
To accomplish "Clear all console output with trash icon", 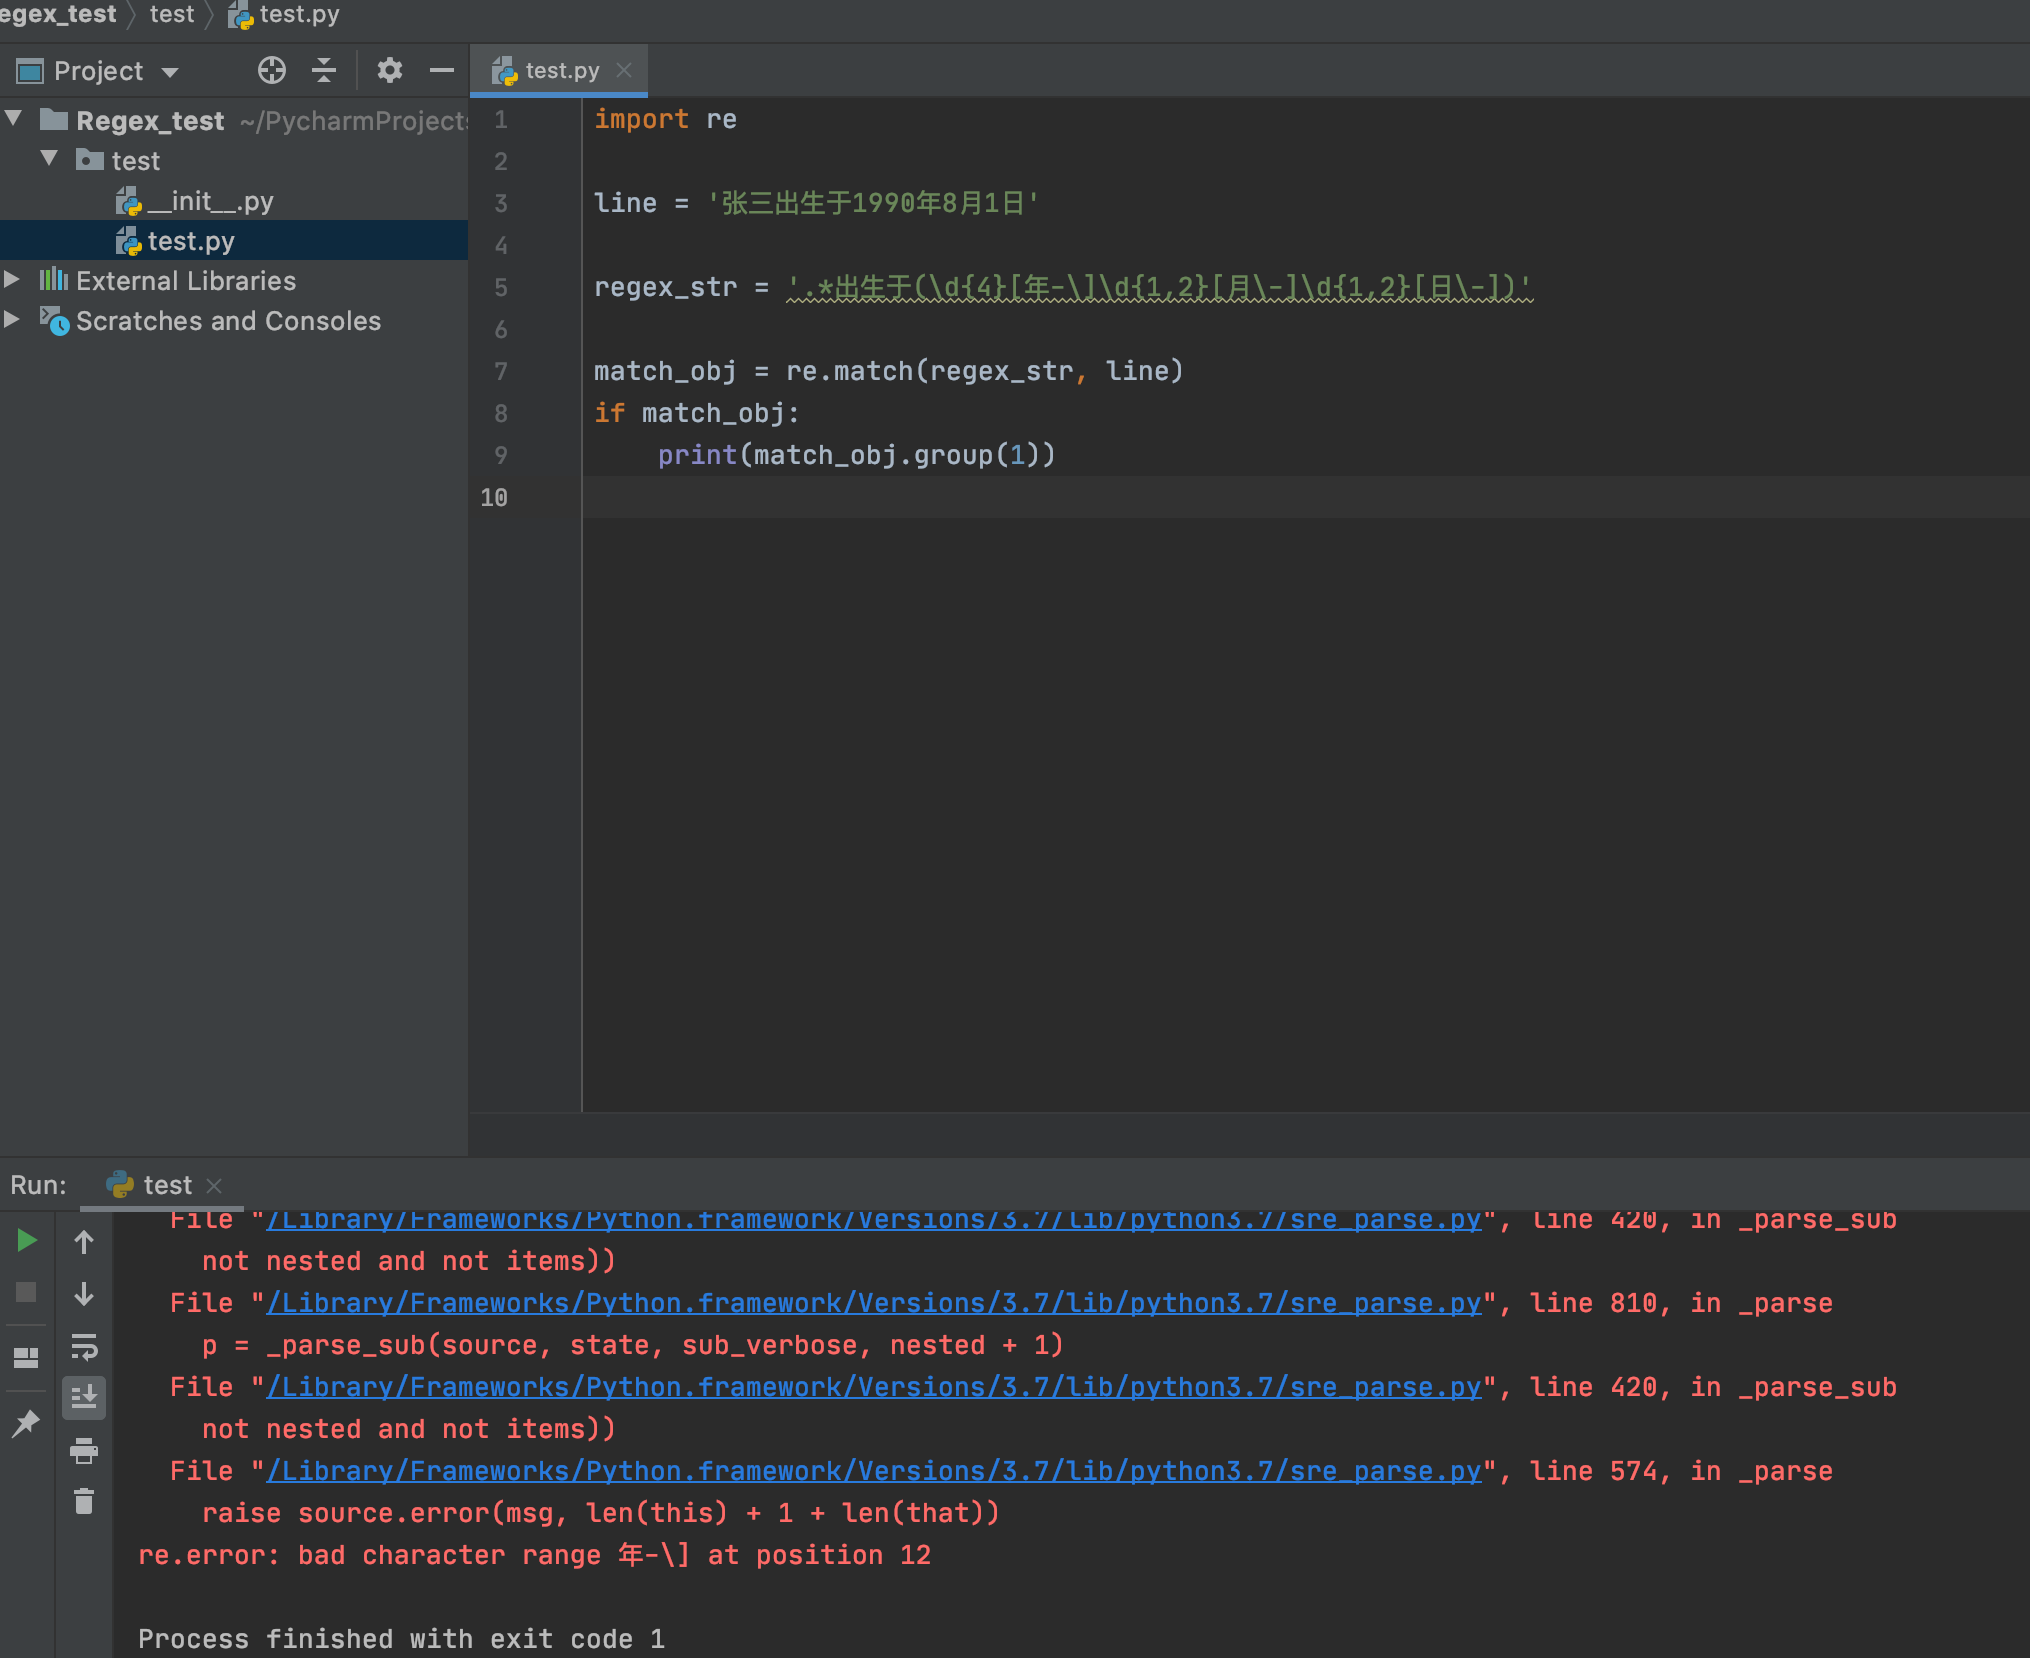I will (x=84, y=1501).
